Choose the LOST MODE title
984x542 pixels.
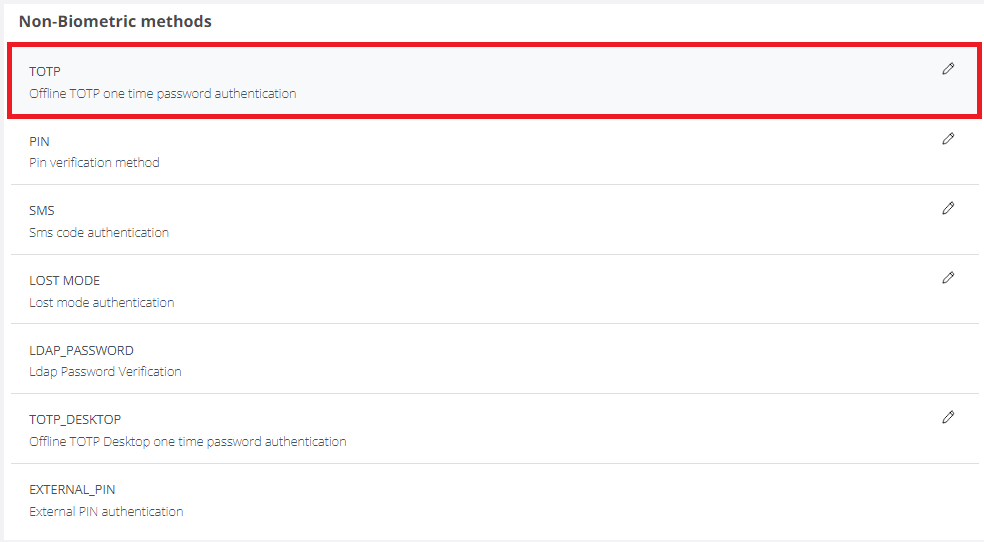(65, 281)
